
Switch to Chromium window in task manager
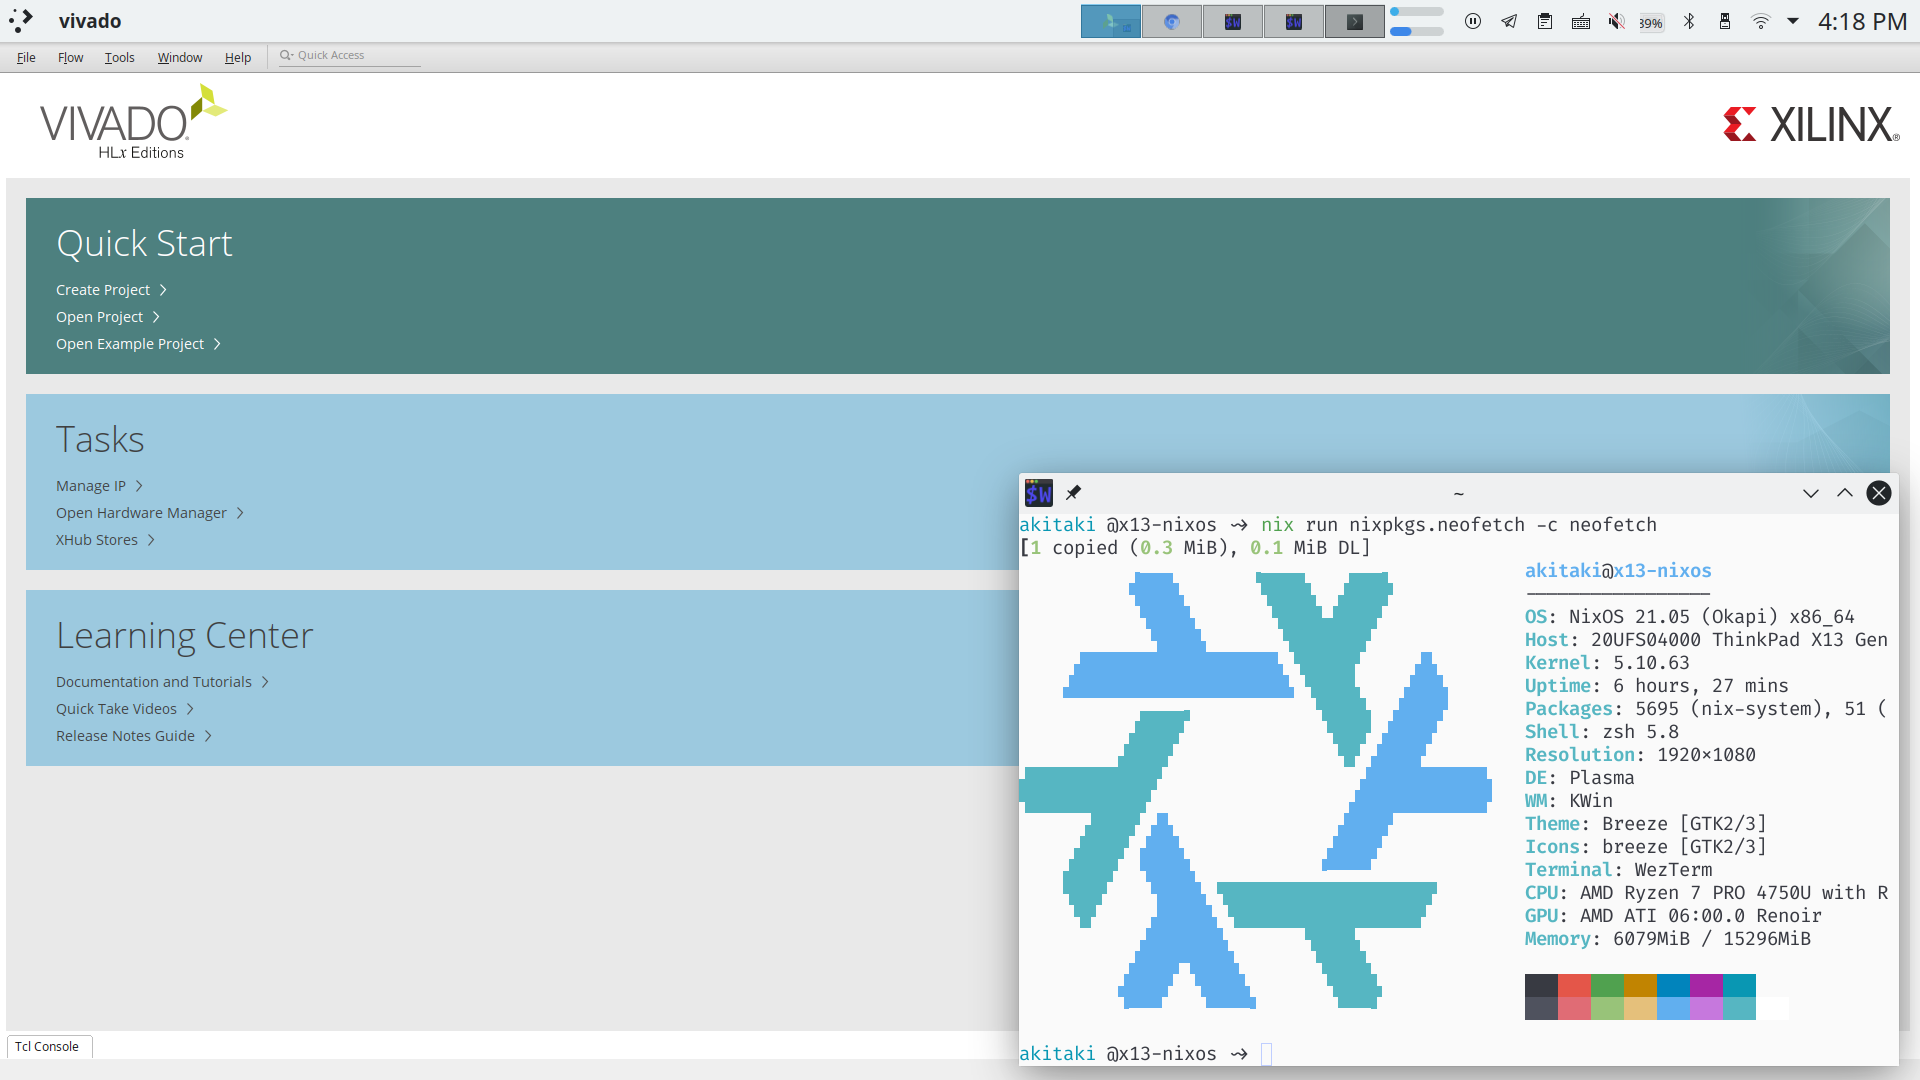1171,21
